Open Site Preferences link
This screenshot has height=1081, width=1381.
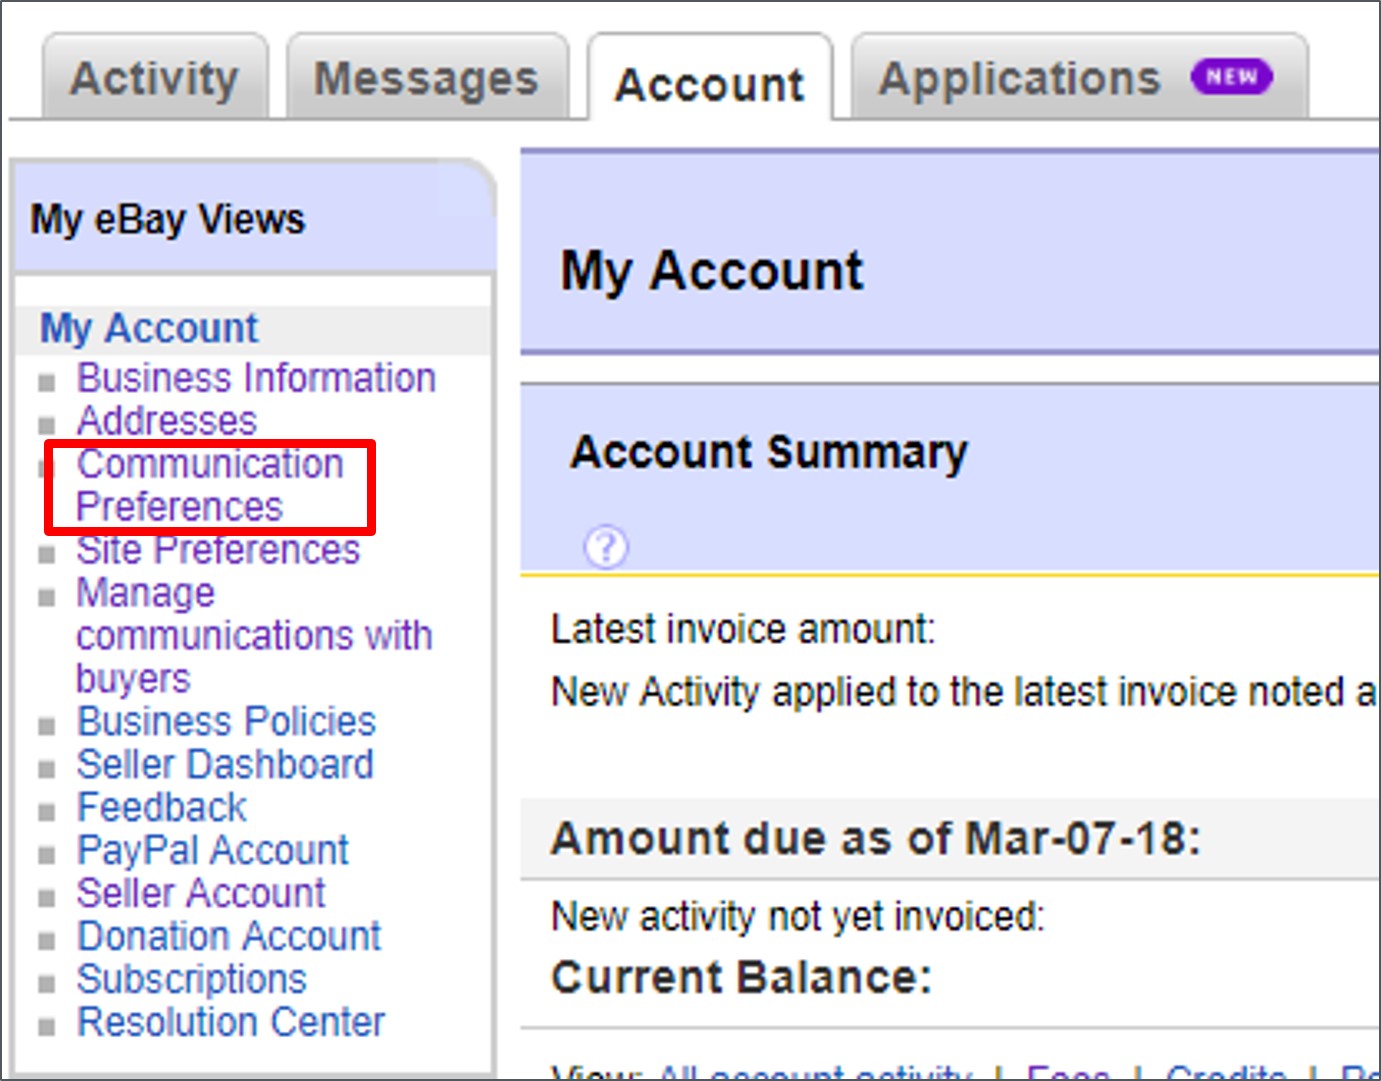[218, 550]
